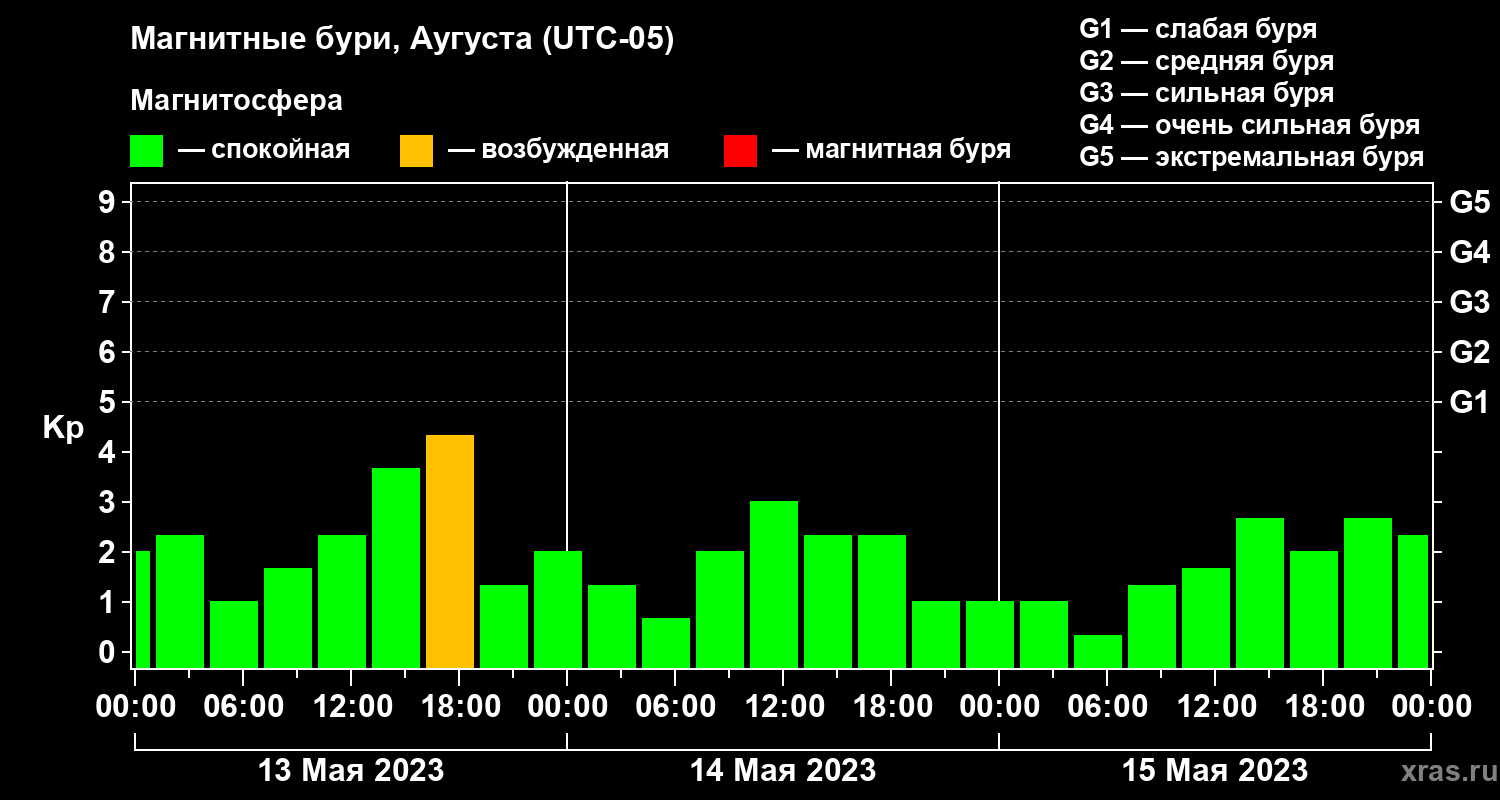Viewport: 1500px width, 800px height.
Task: Click the 'Магнитосфера' legend heading
Action: coord(236,101)
